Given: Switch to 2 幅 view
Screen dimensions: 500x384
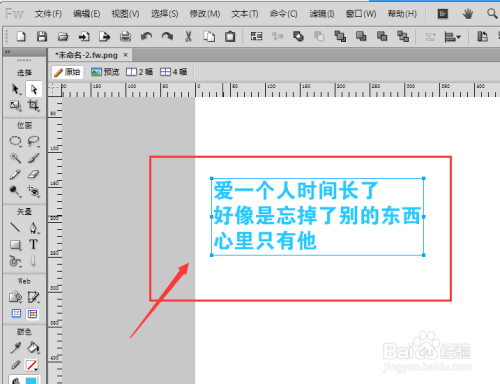Looking at the screenshot, I should (x=139, y=72).
